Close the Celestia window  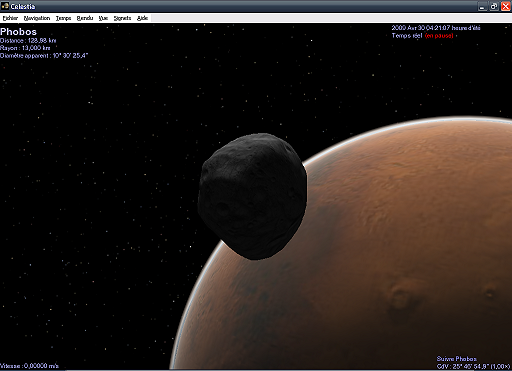point(505,6)
